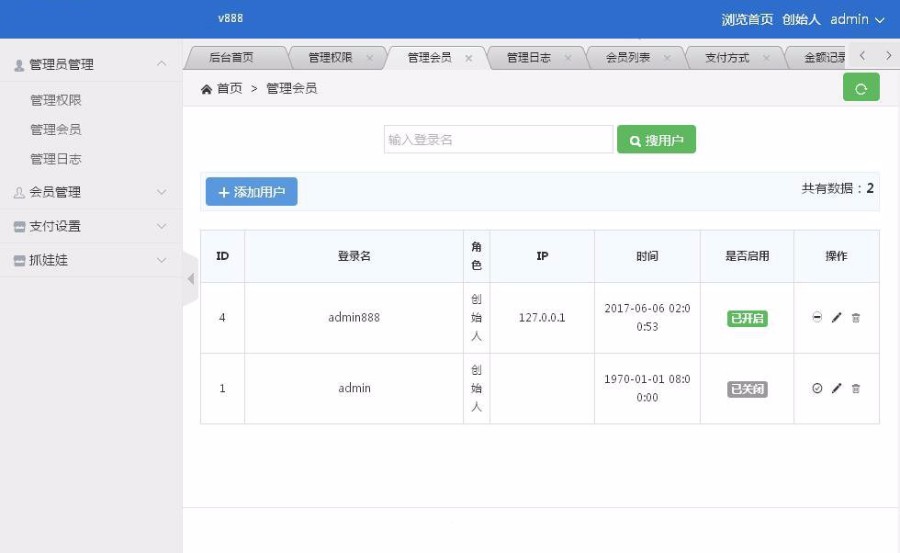Edit the admin user row pencil icon
The width and height of the screenshot is (900, 553).
point(836,388)
